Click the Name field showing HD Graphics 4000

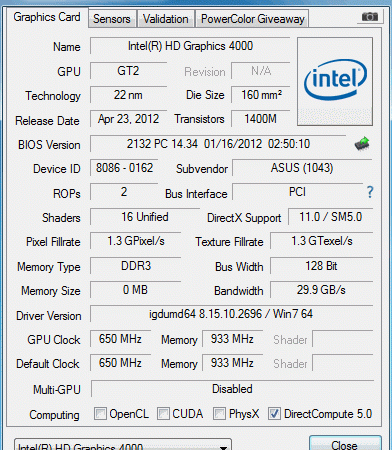point(190,46)
